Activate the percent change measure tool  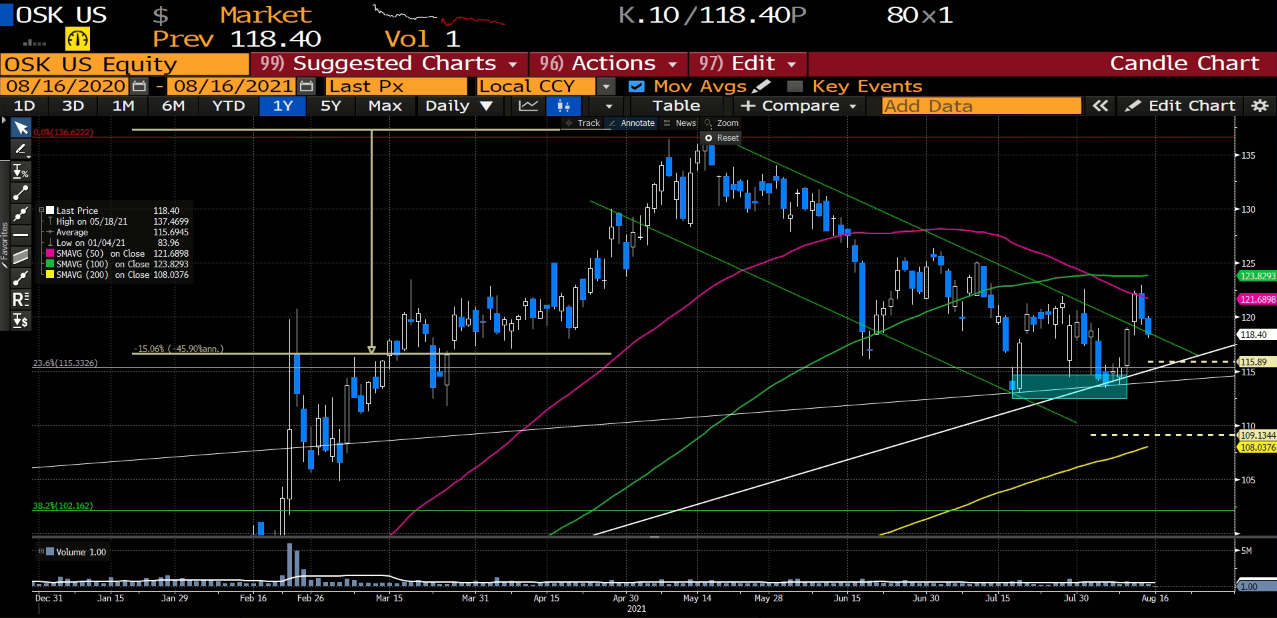click(x=20, y=171)
